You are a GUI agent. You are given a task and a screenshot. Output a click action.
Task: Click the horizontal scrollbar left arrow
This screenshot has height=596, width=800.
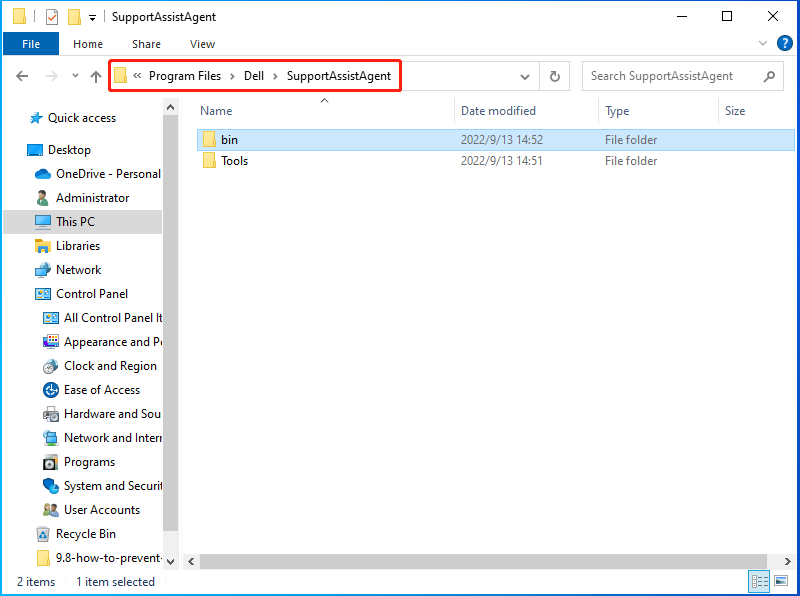click(191, 561)
